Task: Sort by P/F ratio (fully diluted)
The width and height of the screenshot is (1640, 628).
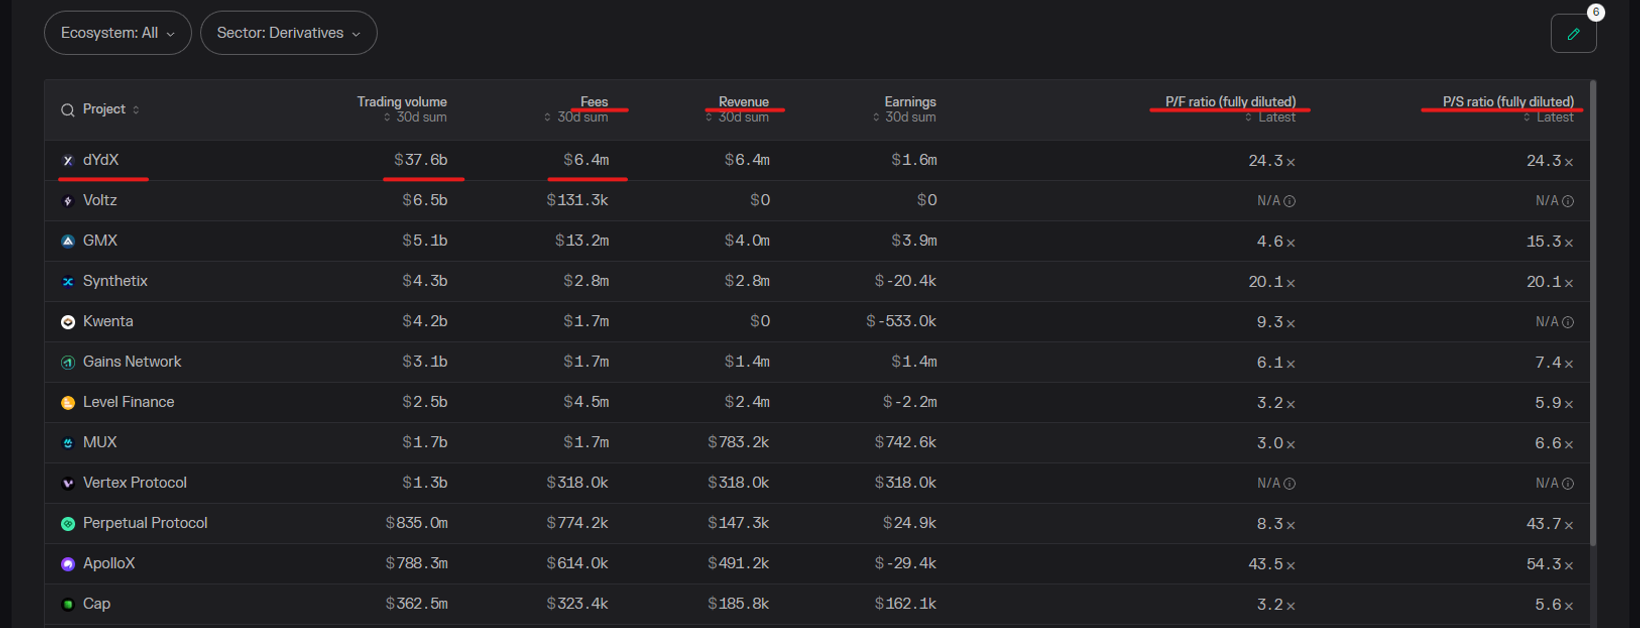Action: 1230,109
